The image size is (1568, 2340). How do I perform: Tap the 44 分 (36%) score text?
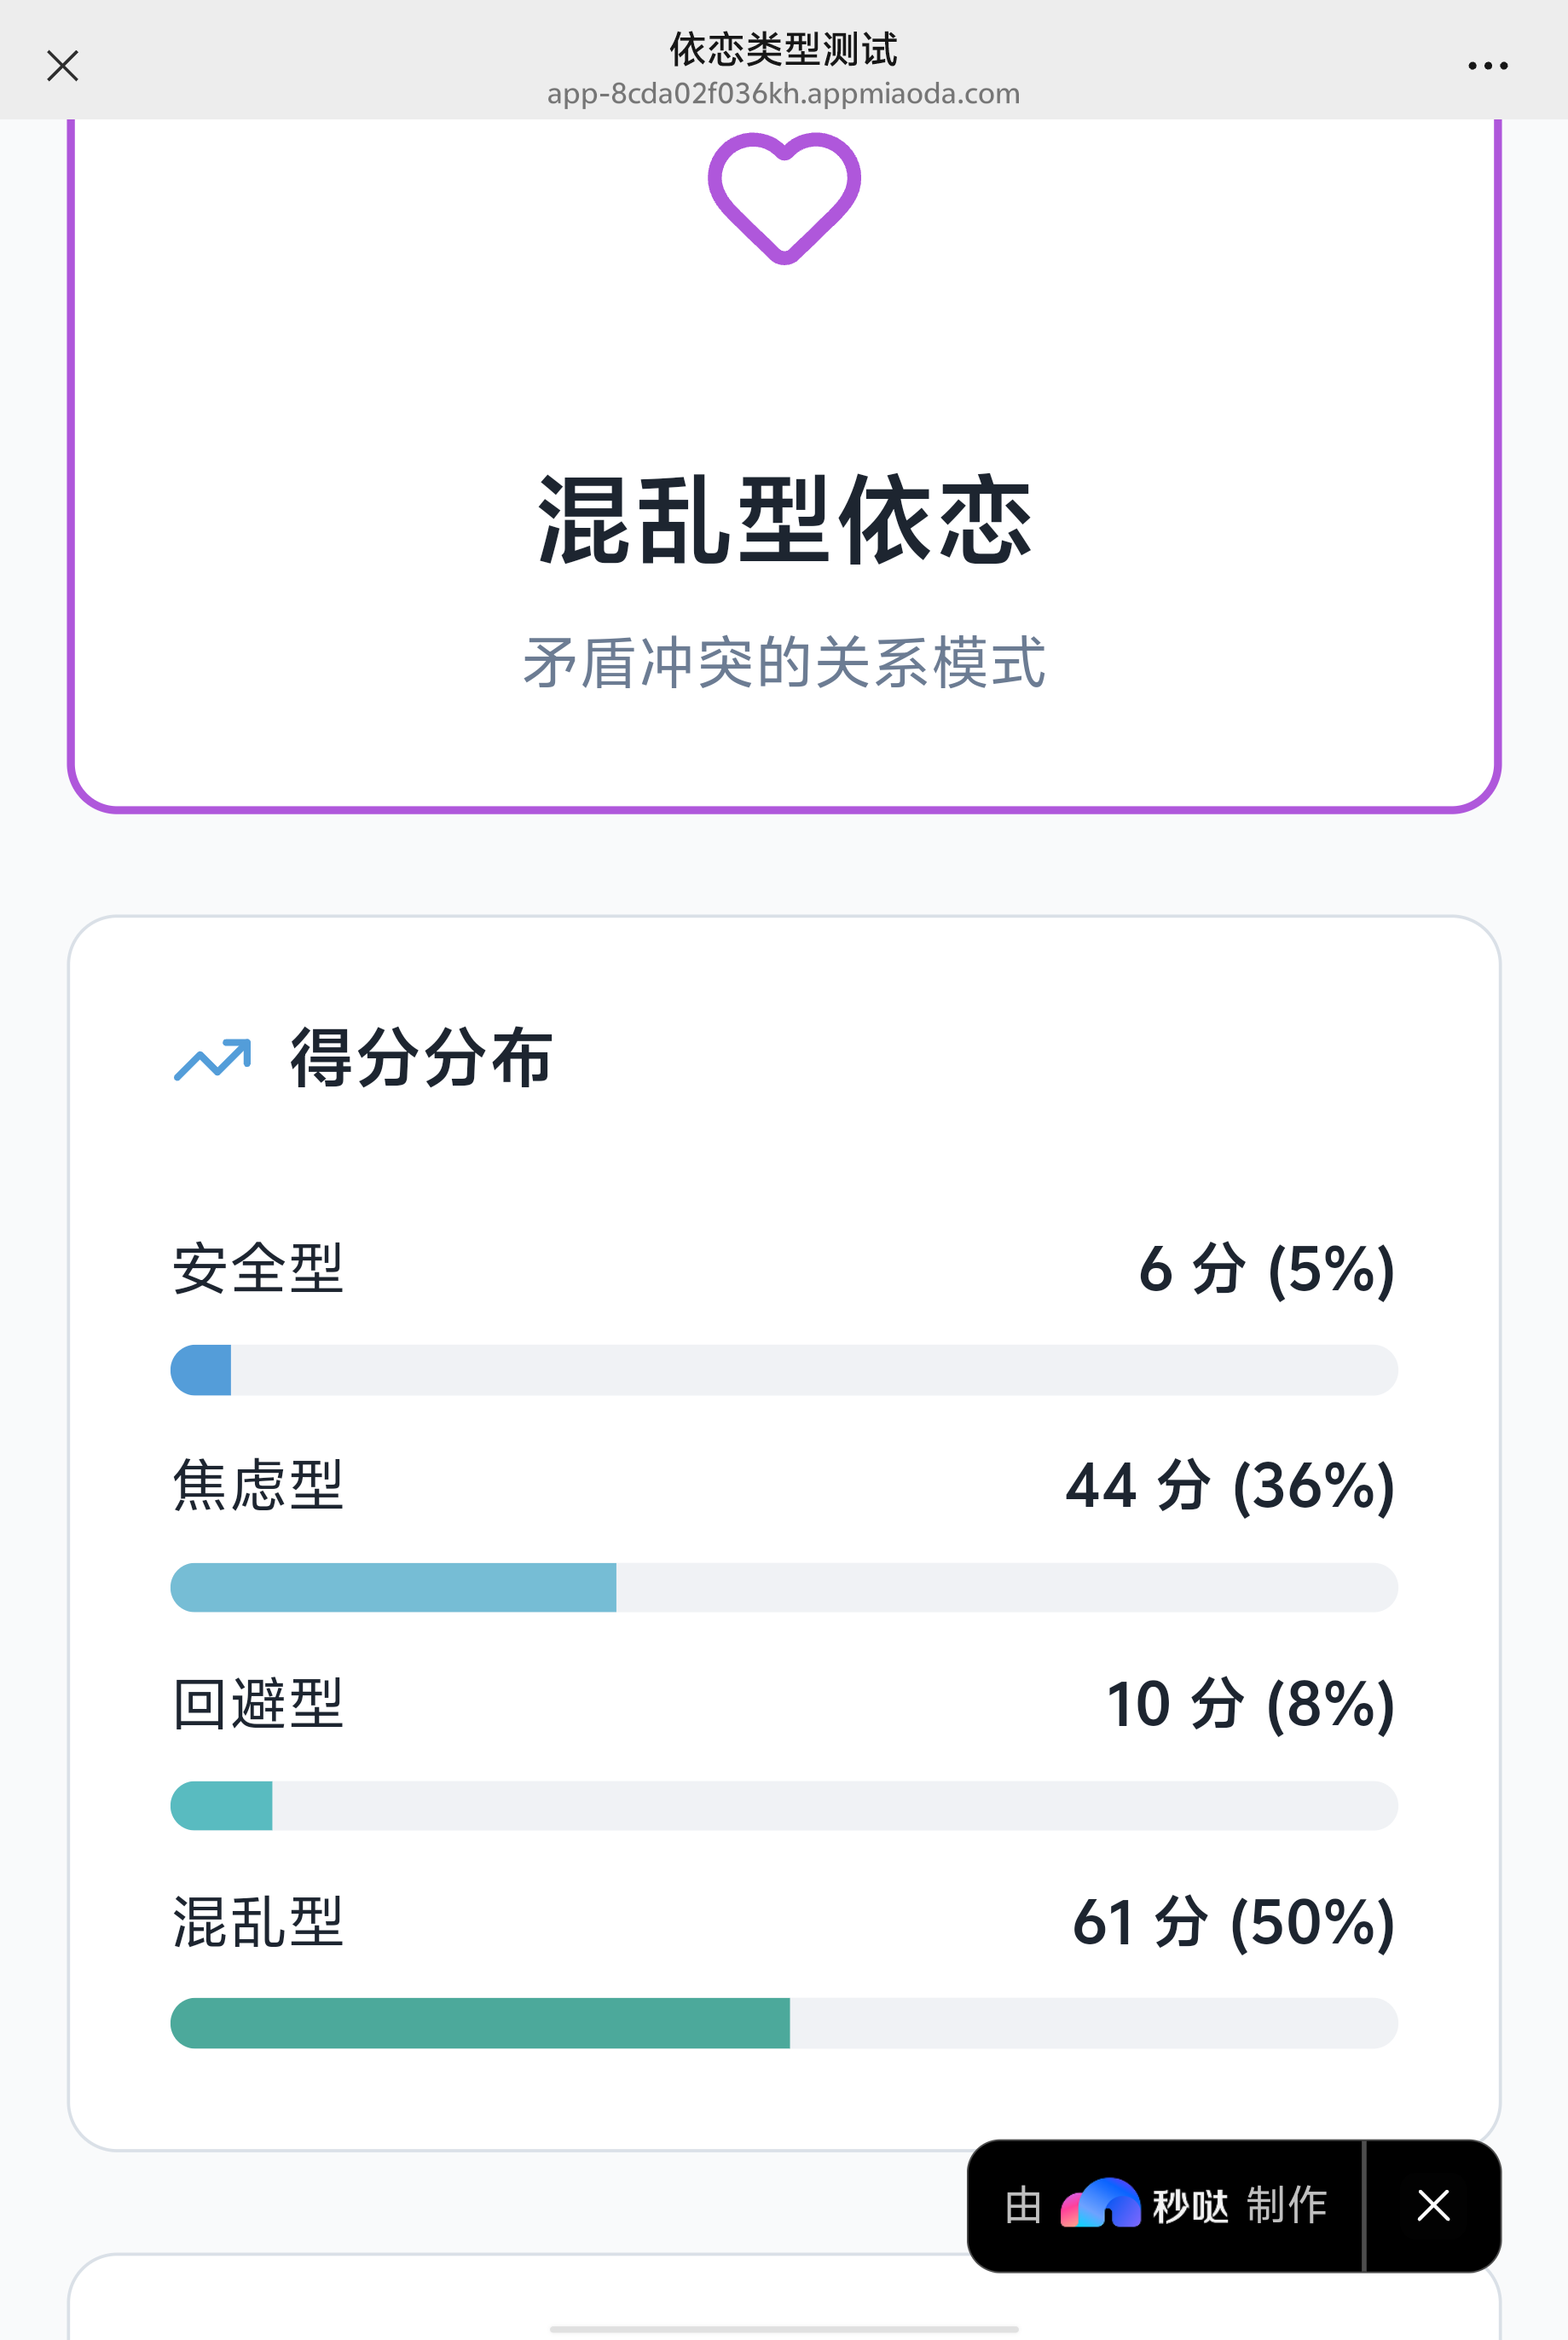tap(1229, 1486)
